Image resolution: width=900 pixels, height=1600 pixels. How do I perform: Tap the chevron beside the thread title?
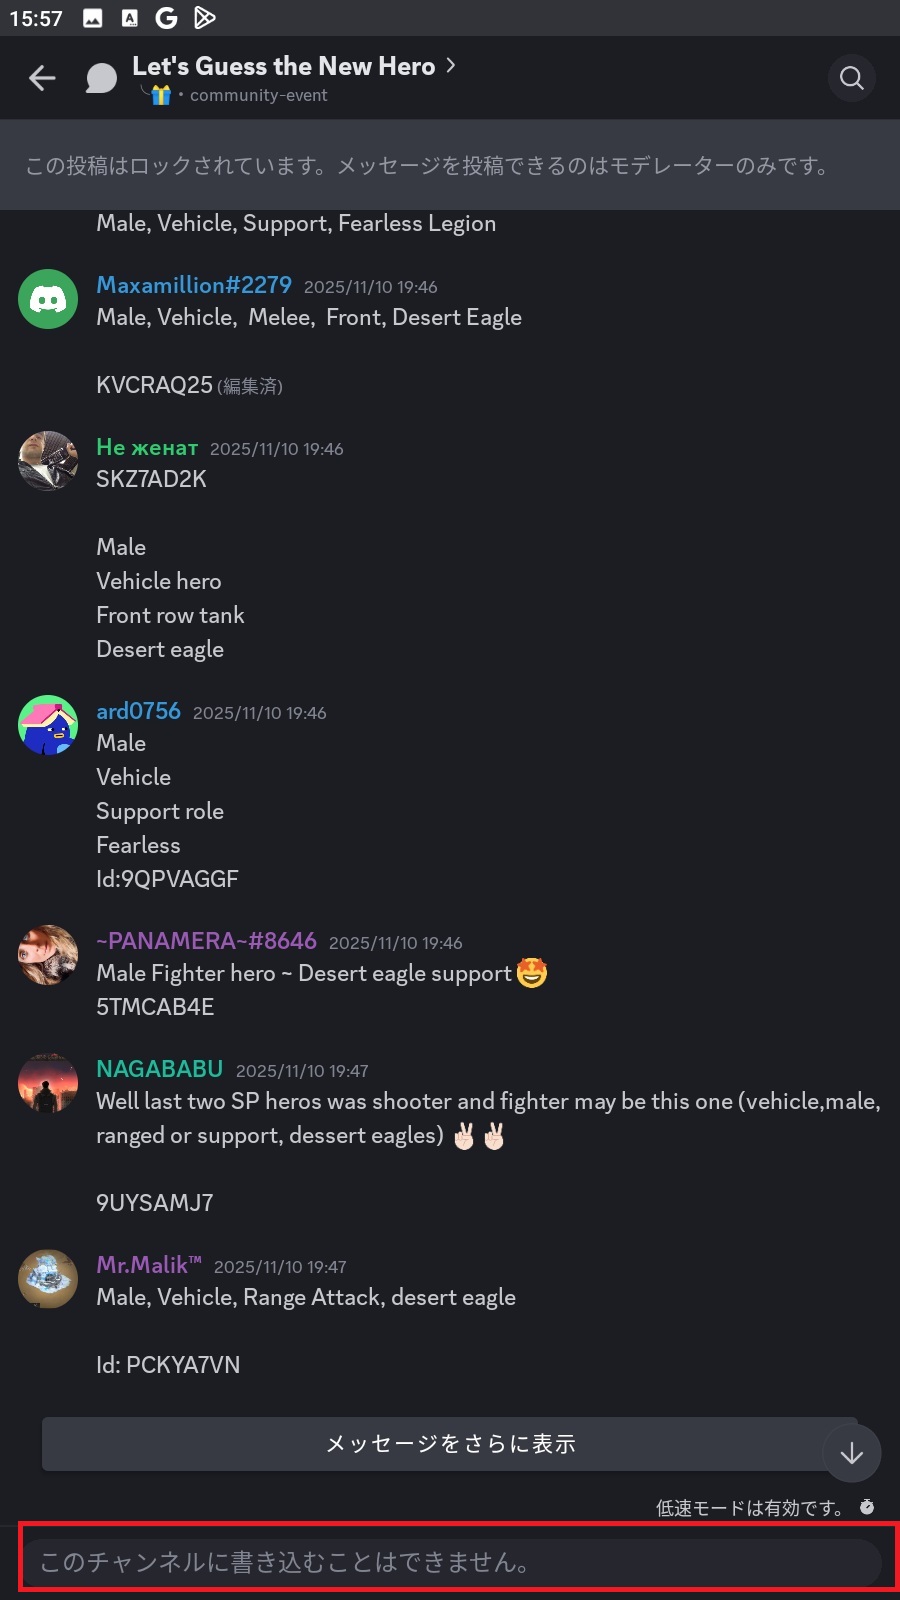(x=451, y=65)
